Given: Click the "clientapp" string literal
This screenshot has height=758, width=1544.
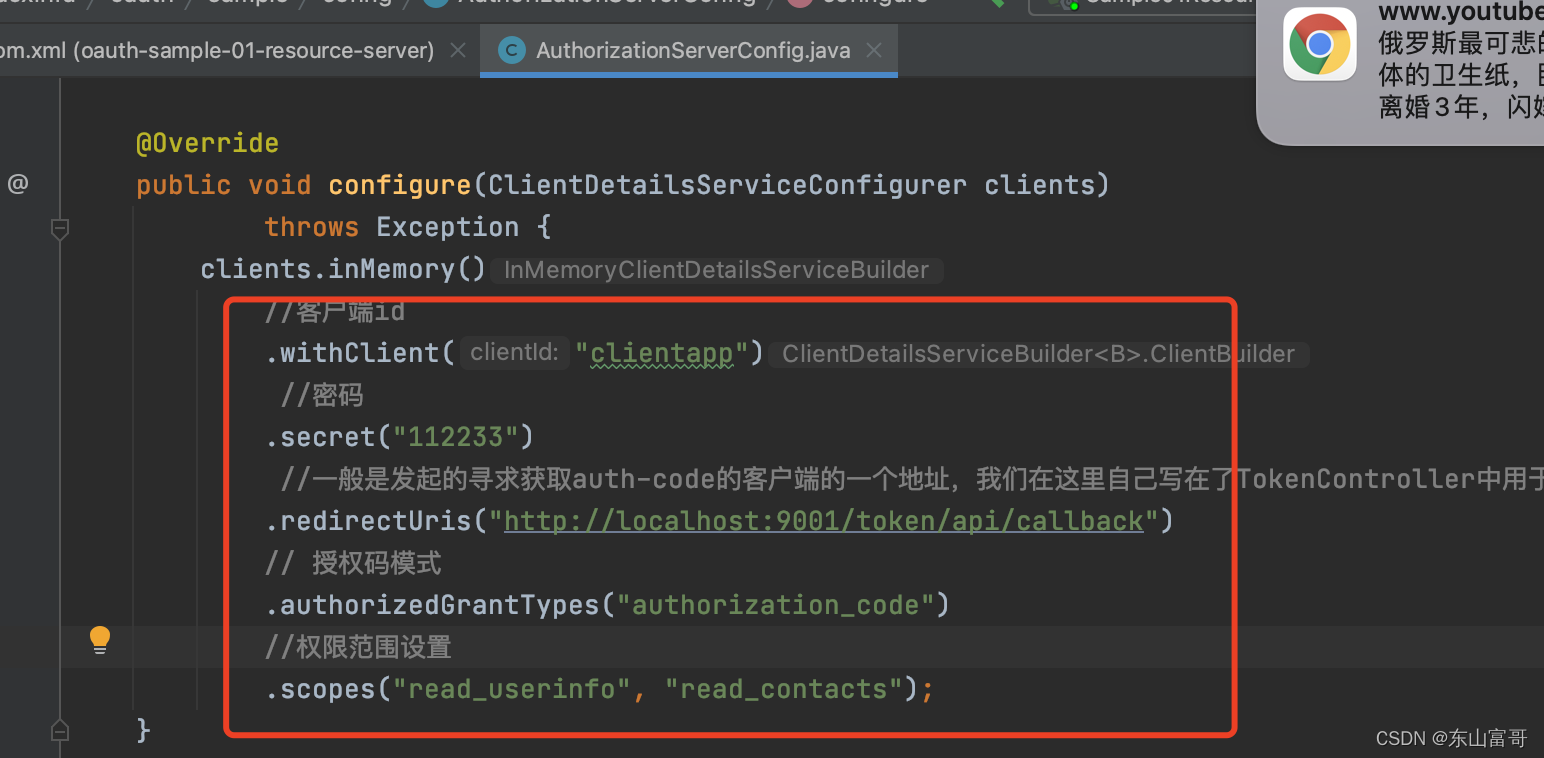Looking at the screenshot, I should point(662,353).
